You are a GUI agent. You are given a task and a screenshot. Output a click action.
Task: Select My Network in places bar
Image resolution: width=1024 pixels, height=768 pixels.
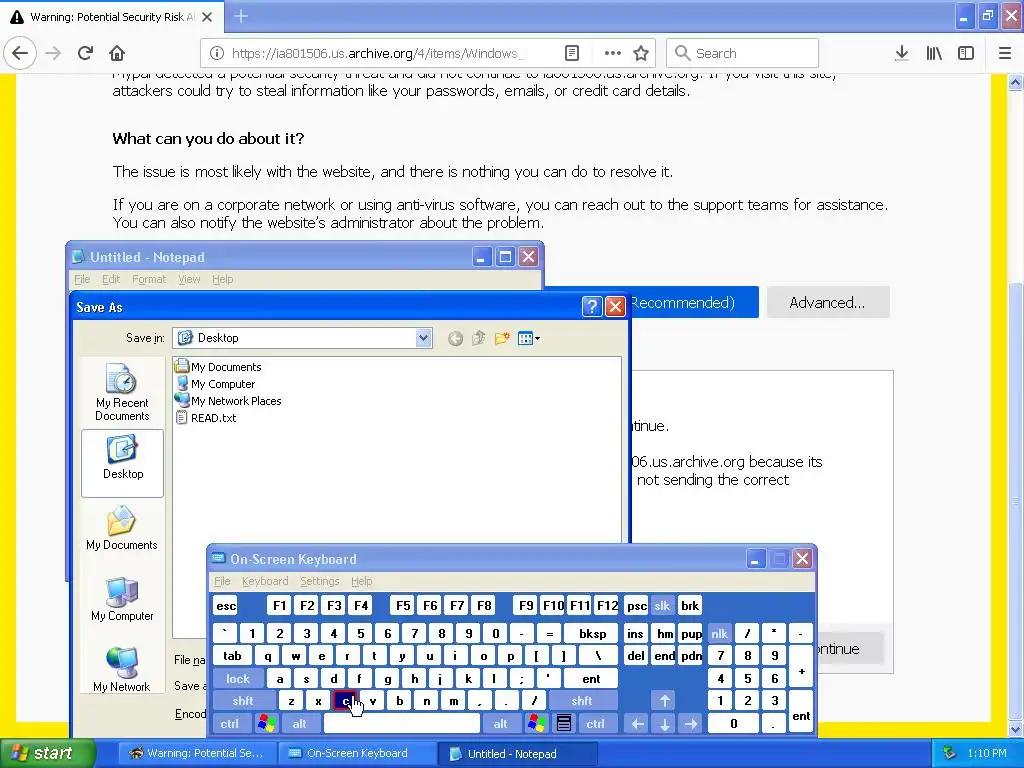[122, 669]
